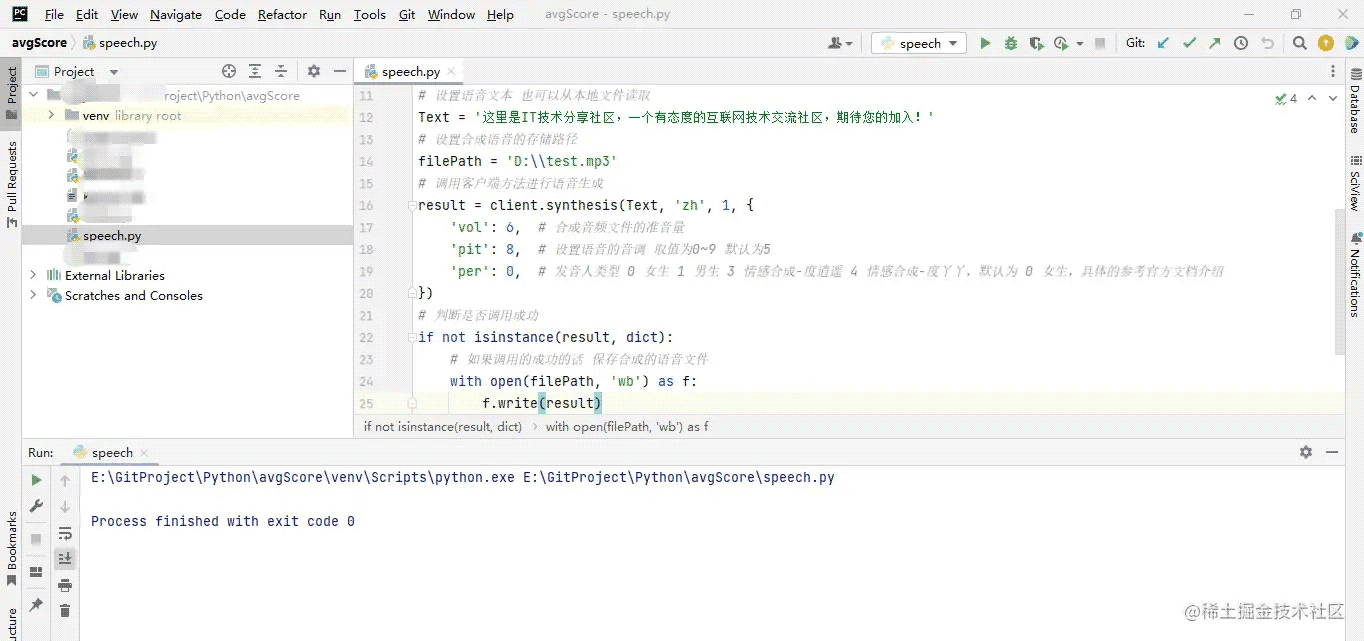Click the profiler run icon in toolbar

(1060, 43)
